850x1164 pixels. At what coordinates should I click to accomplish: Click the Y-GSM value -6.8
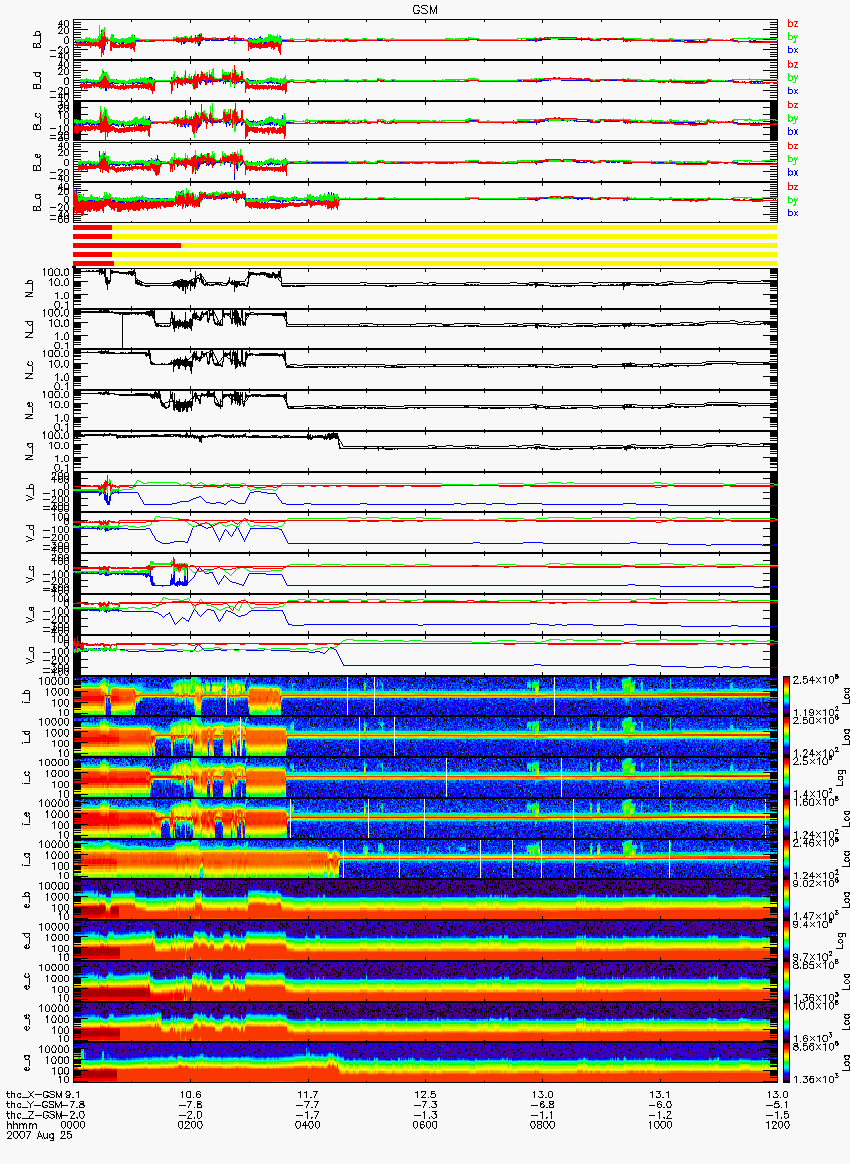pyautogui.click(x=543, y=1105)
